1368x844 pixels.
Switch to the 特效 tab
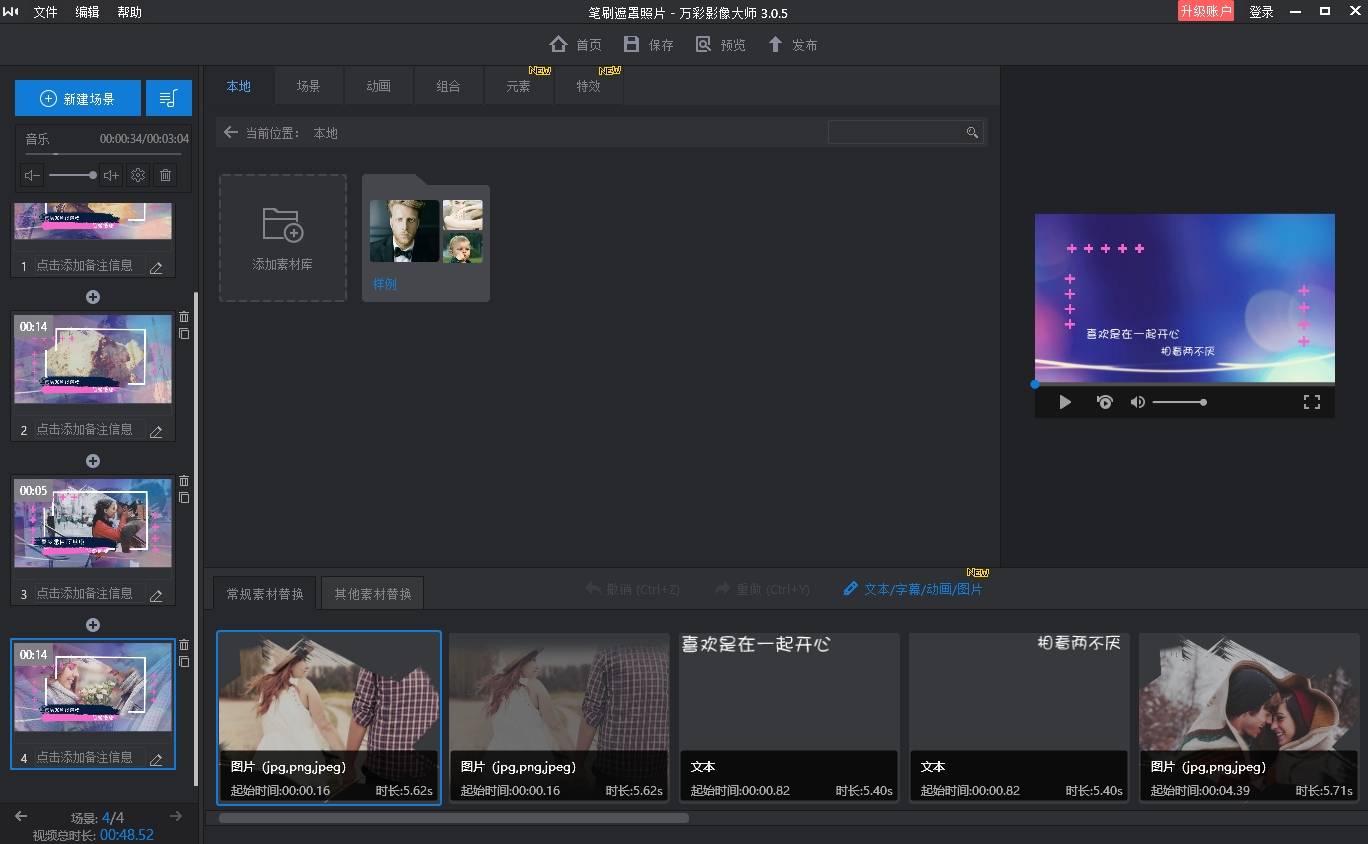(x=588, y=86)
